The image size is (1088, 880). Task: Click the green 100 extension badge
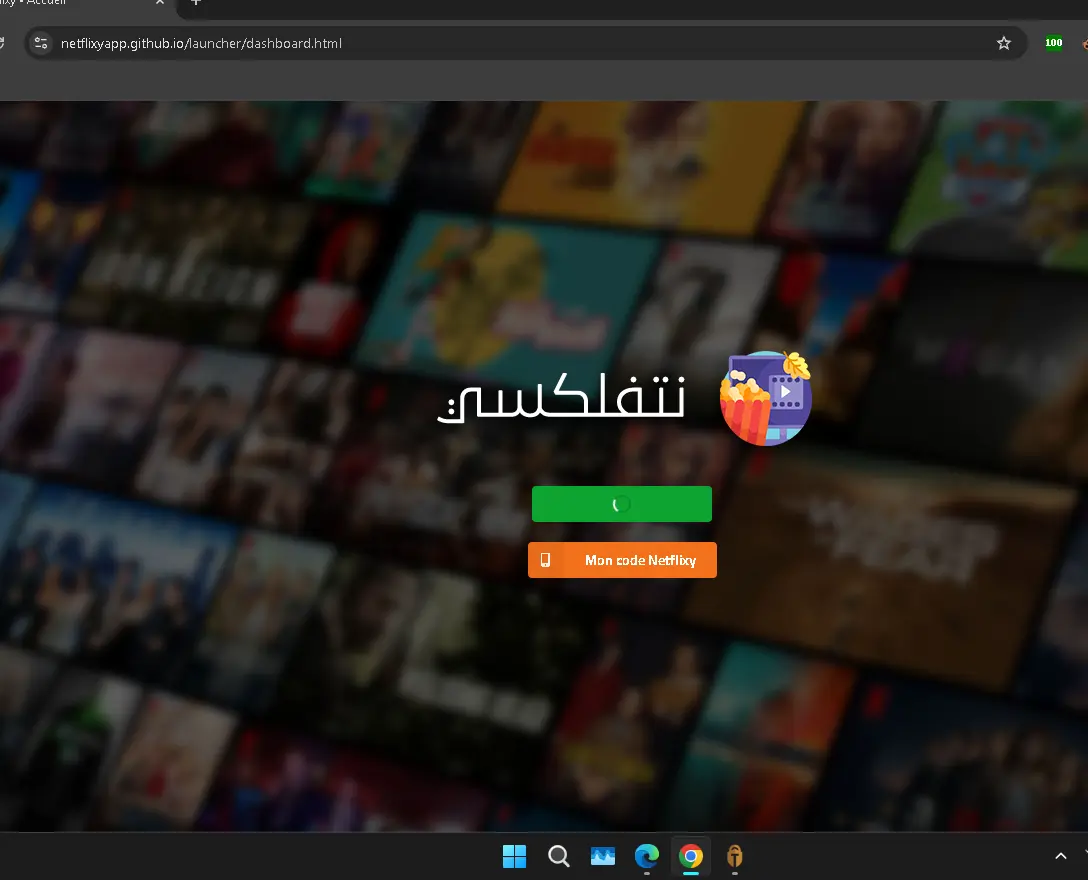click(x=1053, y=43)
